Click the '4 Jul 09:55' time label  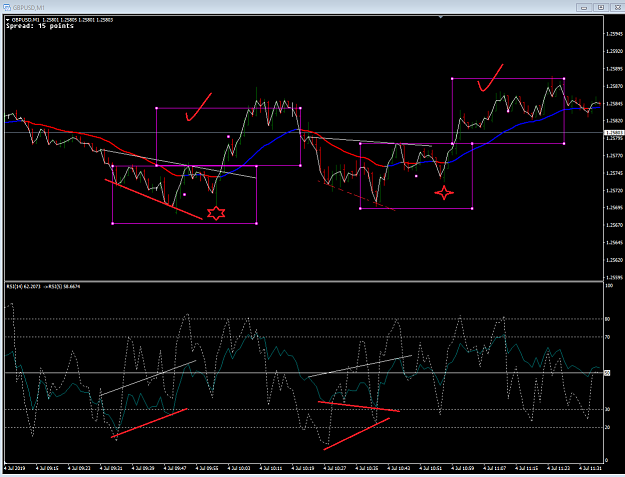[x=207, y=468]
